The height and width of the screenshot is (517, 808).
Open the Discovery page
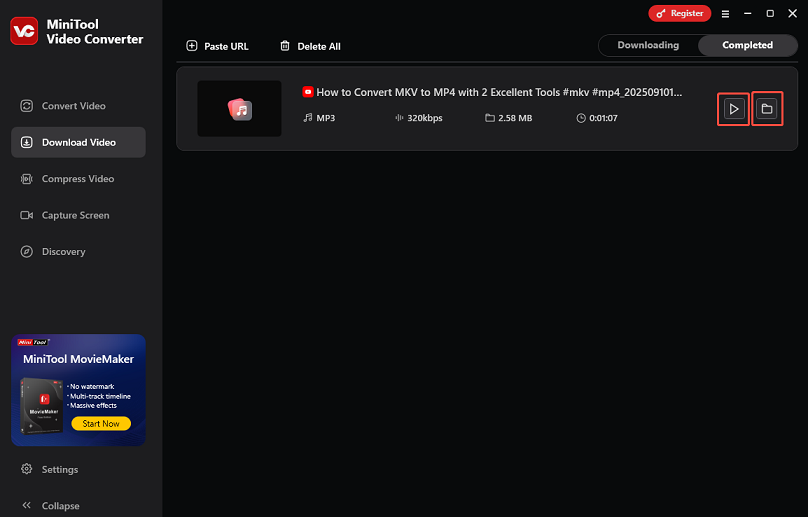(x=78, y=252)
